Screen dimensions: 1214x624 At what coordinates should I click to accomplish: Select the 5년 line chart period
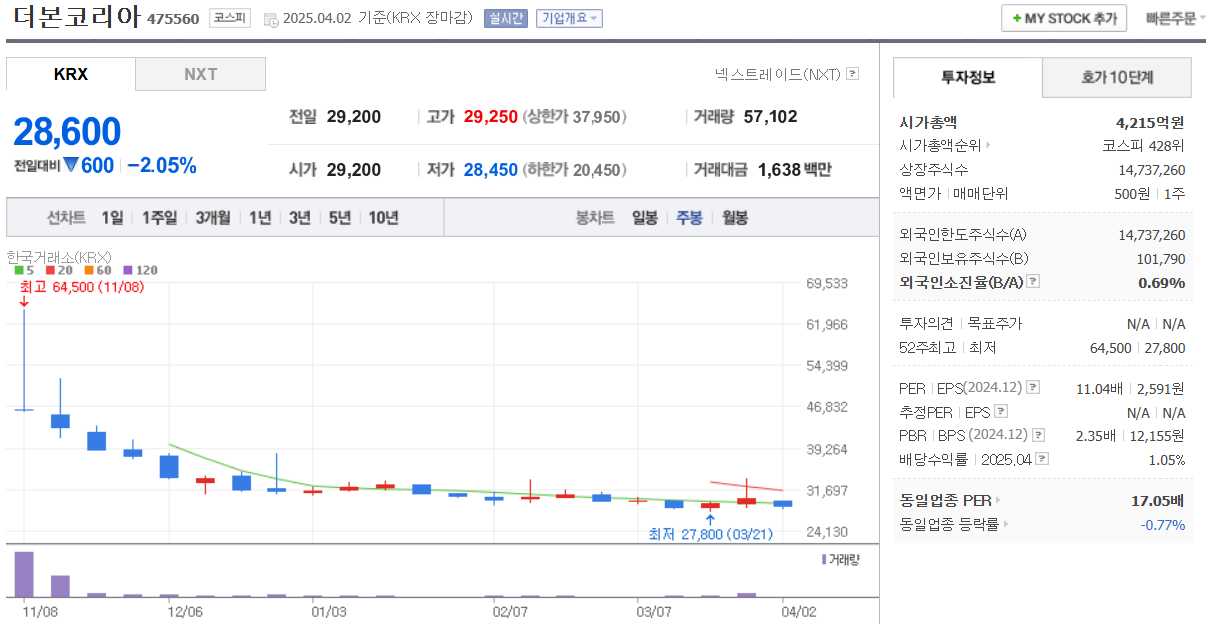[340, 218]
